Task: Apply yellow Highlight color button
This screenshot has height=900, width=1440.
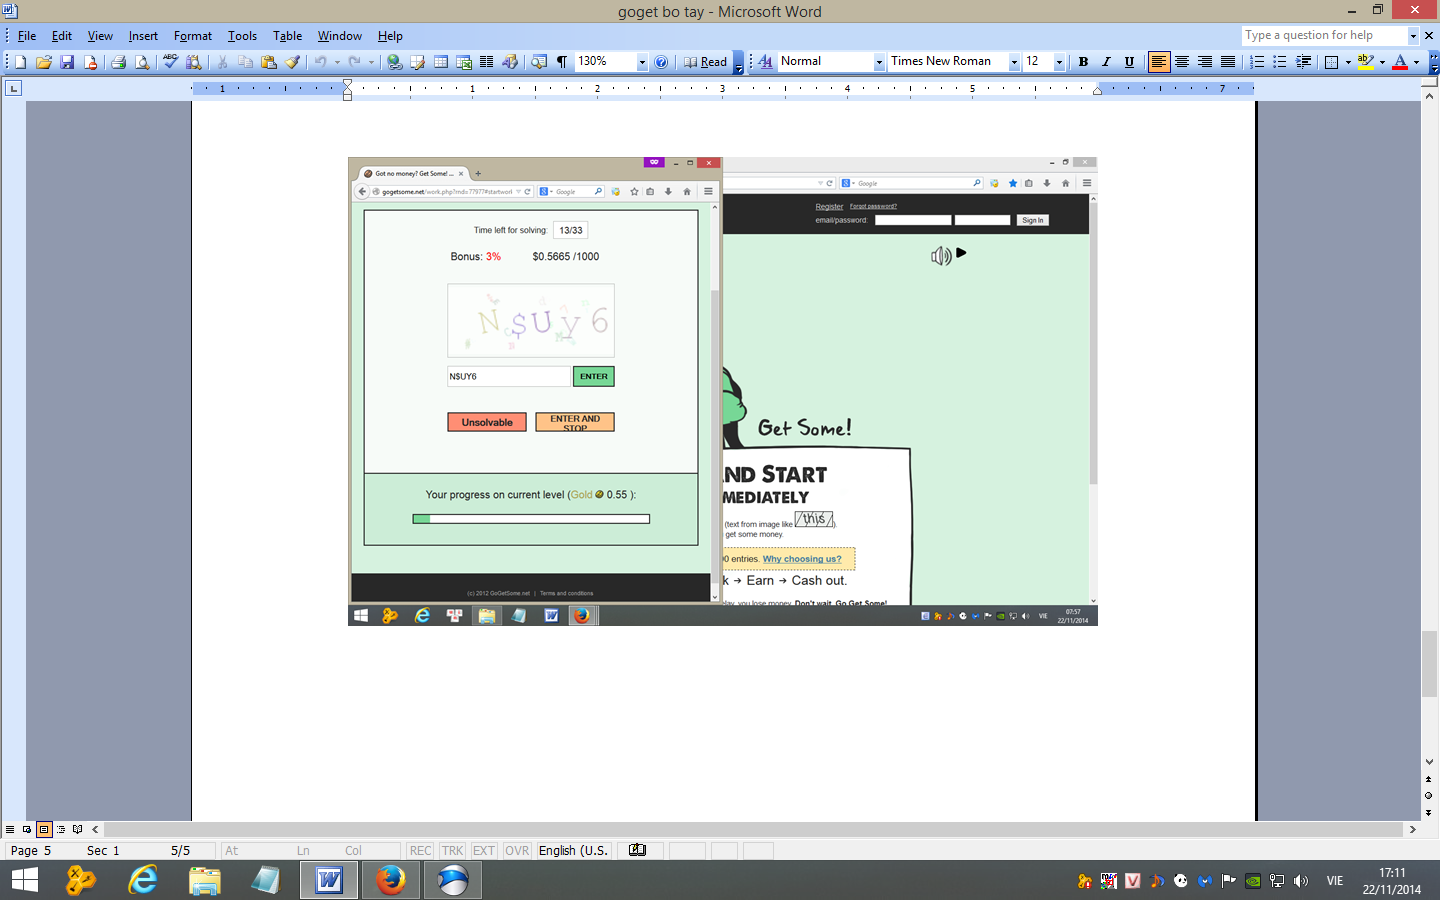Action: pyautogui.click(x=1366, y=62)
